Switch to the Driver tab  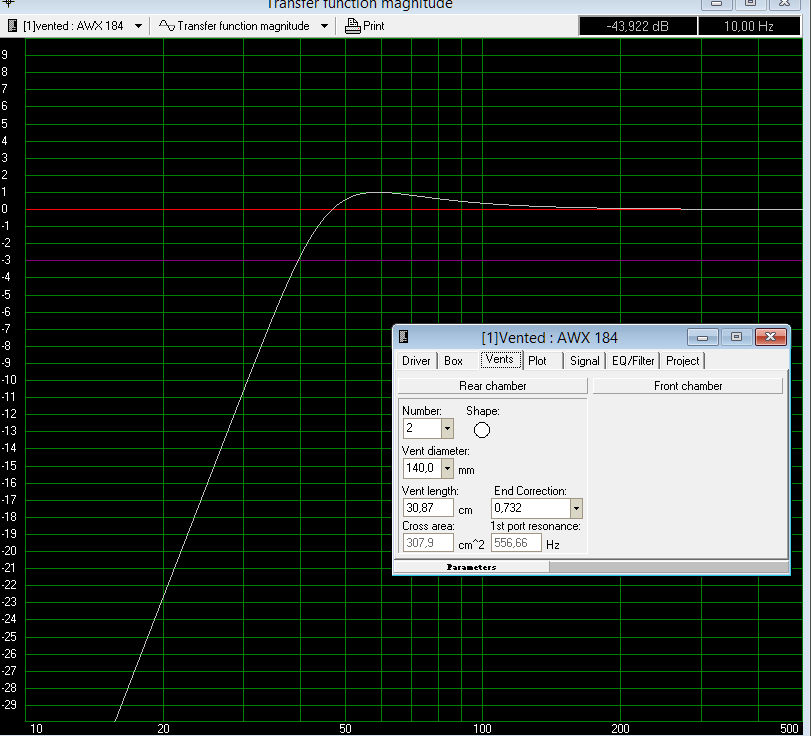coord(416,361)
